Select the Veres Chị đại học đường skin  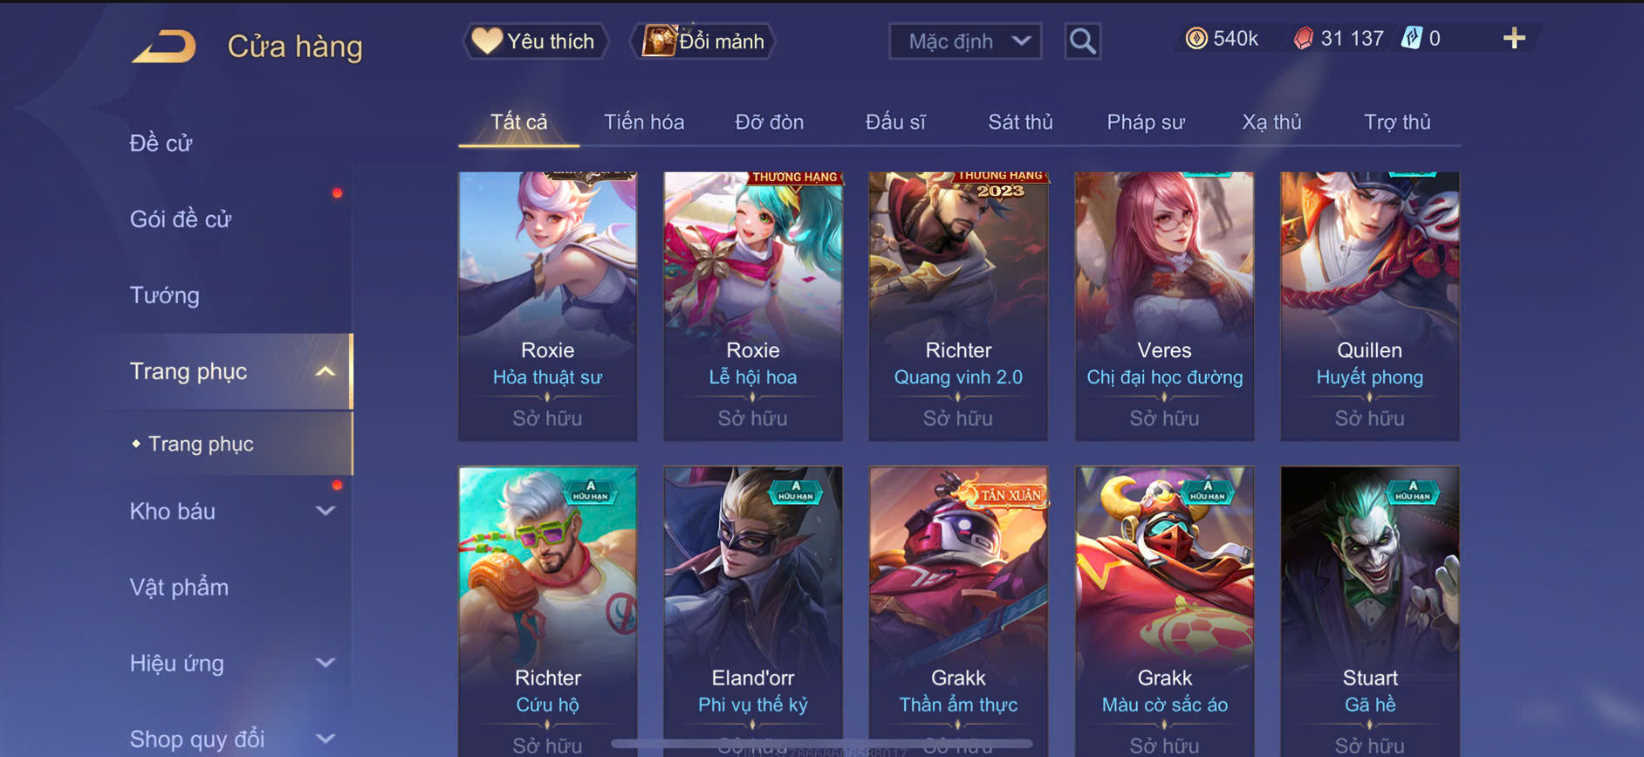click(1164, 306)
